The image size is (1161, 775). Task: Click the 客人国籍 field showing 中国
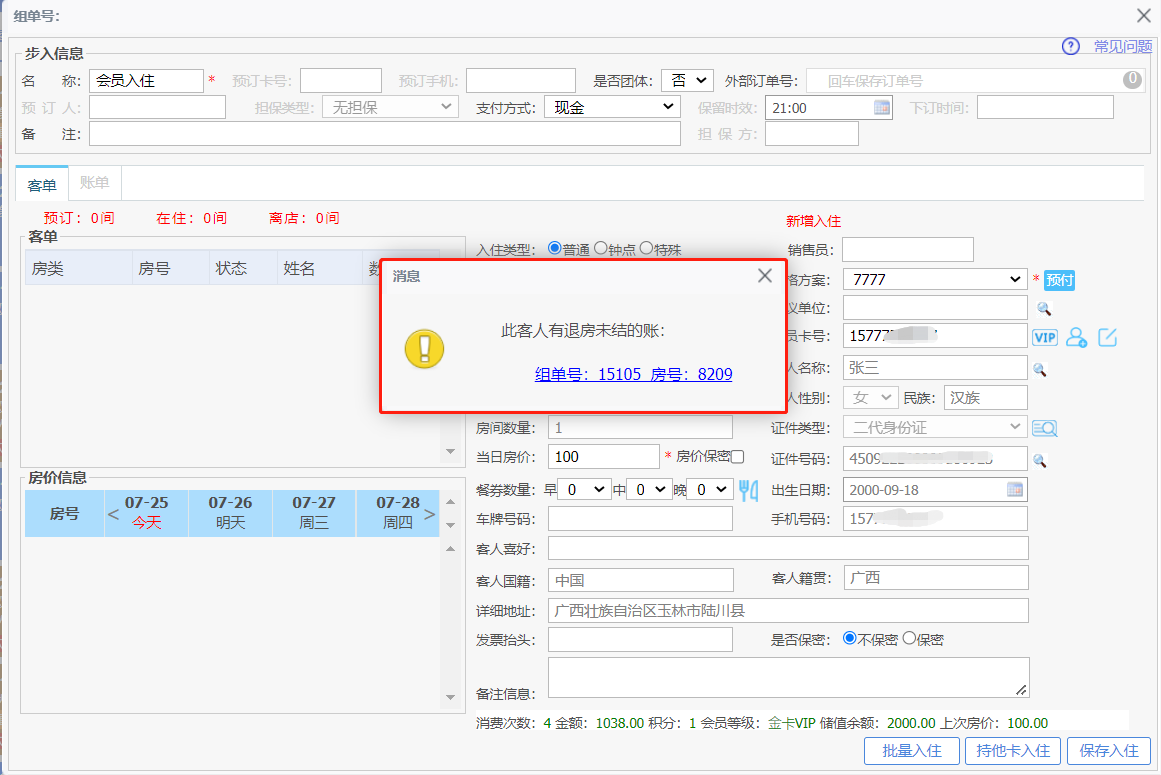[641, 580]
